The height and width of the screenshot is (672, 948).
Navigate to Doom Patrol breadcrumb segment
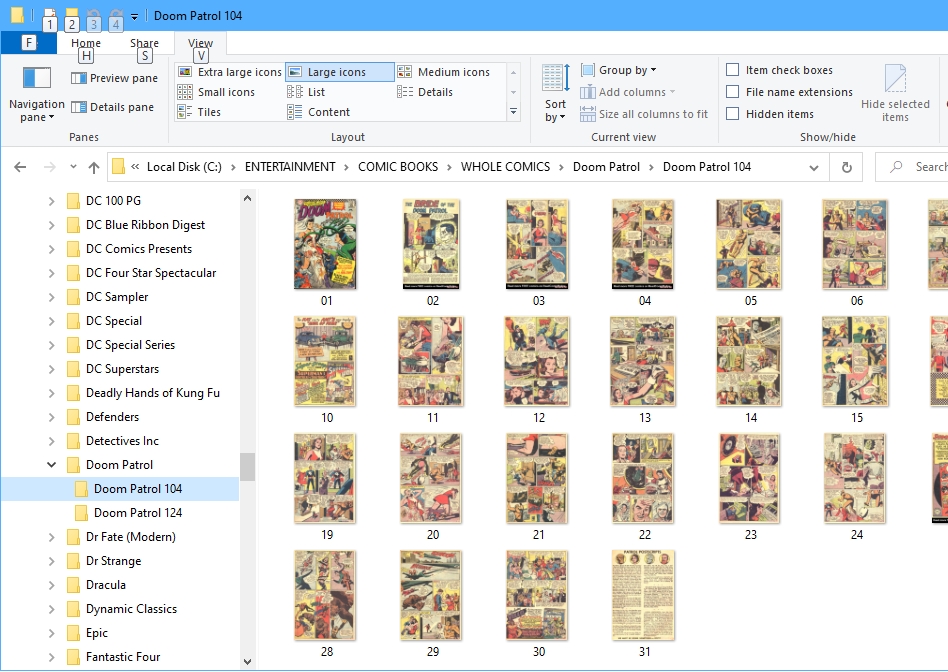pyautogui.click(x=606, y=167)
